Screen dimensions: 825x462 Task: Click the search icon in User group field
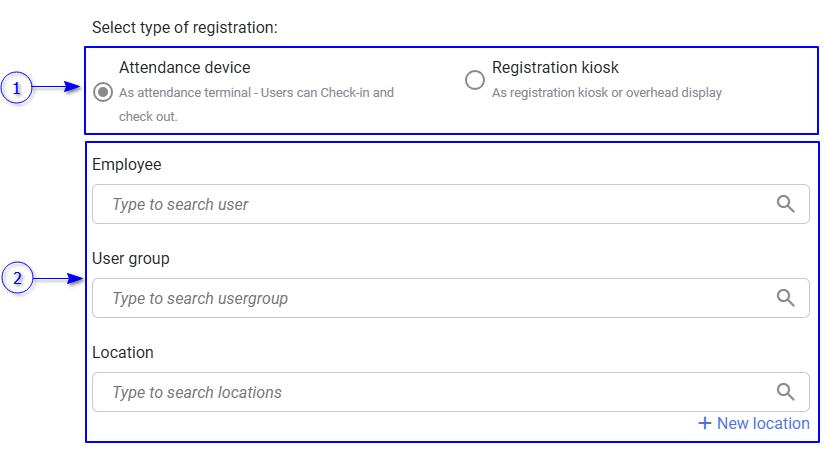[786, 298]
